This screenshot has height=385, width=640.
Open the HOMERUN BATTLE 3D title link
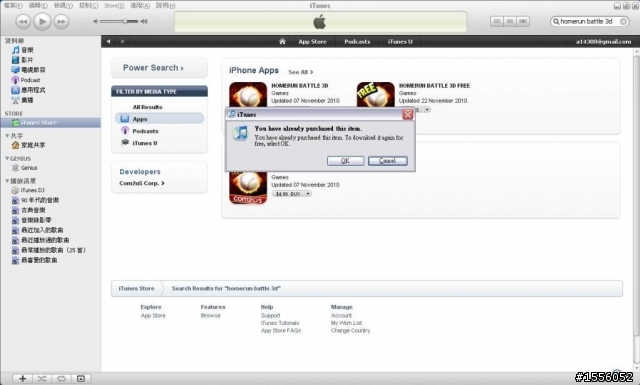coord(300,86)
